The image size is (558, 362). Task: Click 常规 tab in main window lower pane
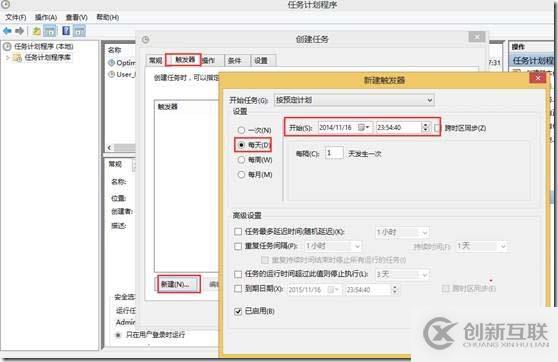[x=115, y=164]
